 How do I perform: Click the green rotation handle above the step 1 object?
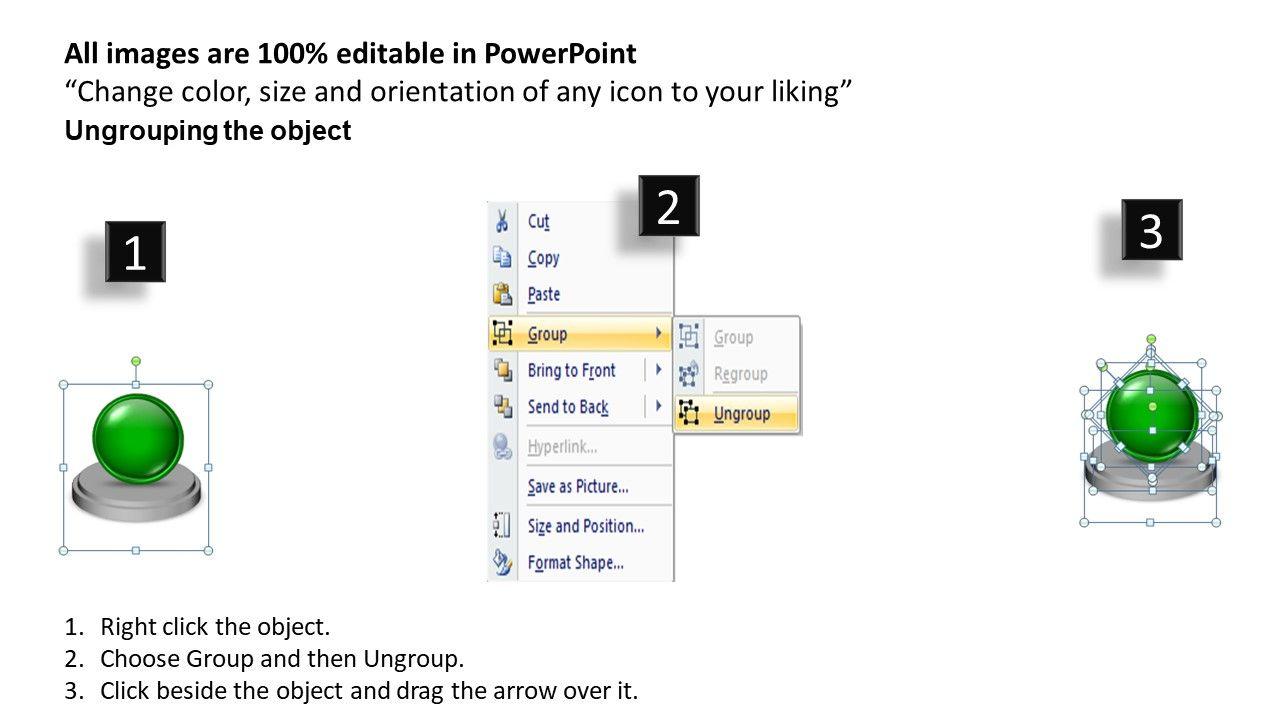[x=136, y=361]
